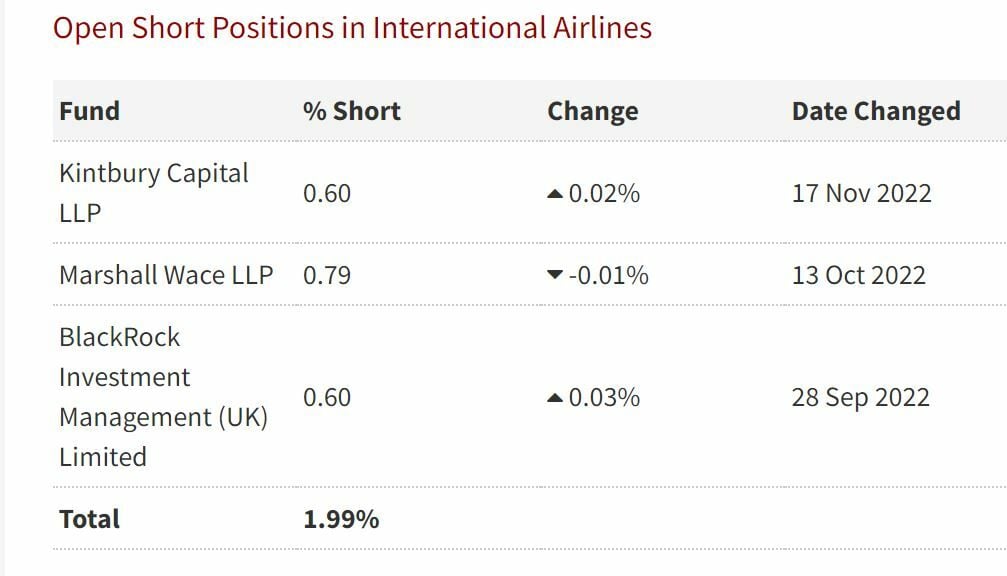This screenshot has width=1007, height=576.
Task: Click Kintbury Capital's 0.60 short value
Action: (327, 193)
